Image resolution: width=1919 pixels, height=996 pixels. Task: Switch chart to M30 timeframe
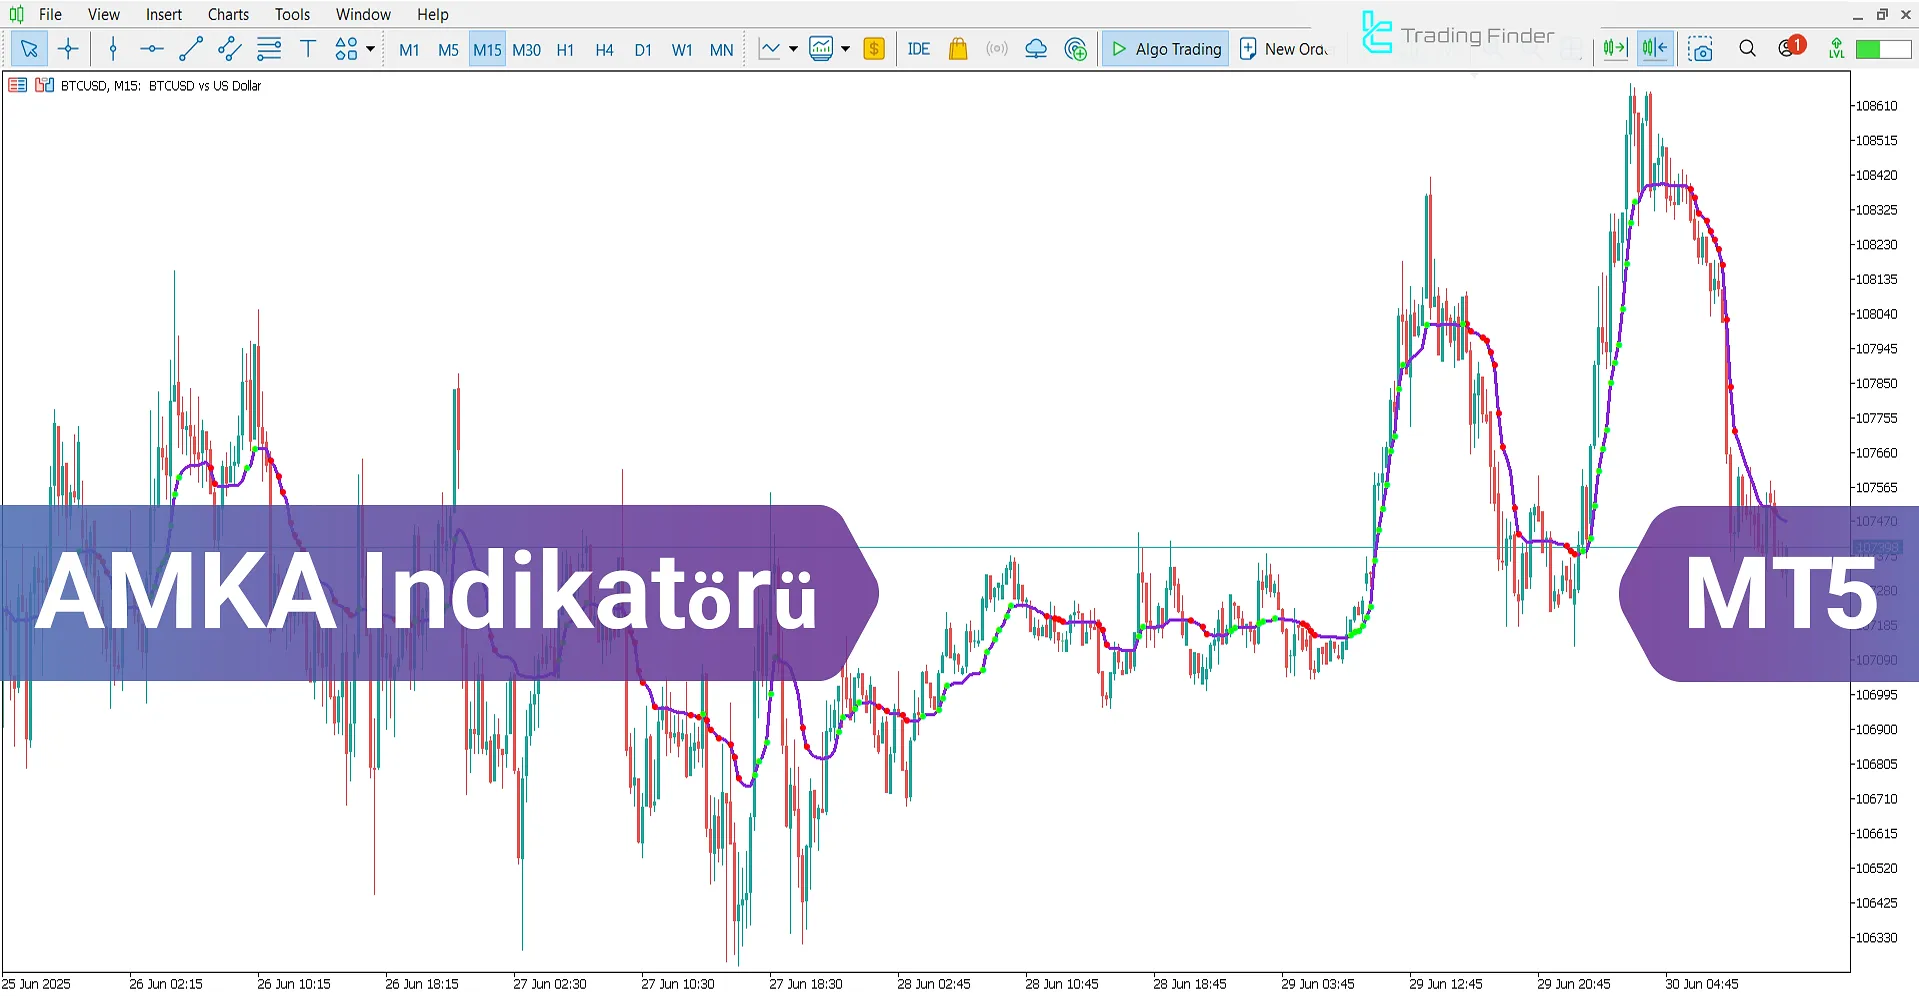(526, 50)
